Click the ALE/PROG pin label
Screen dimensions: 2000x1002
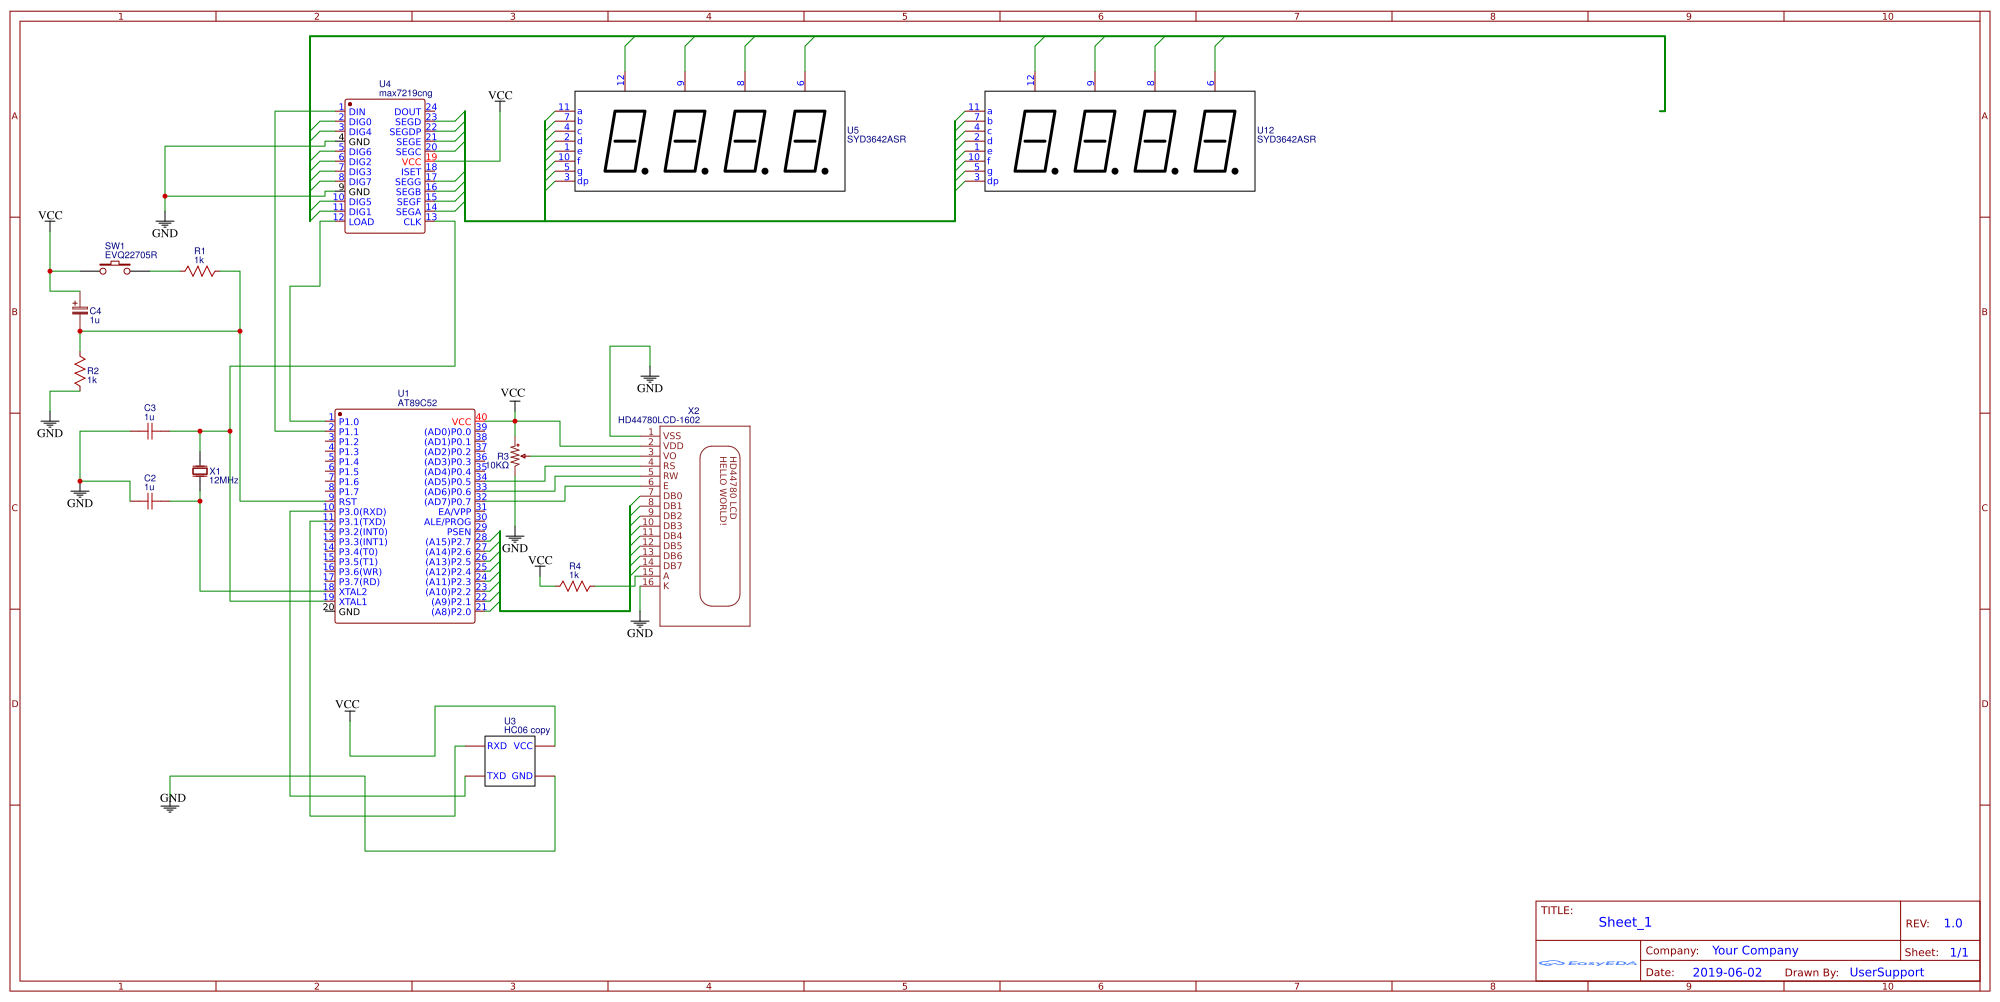[447, 522]
